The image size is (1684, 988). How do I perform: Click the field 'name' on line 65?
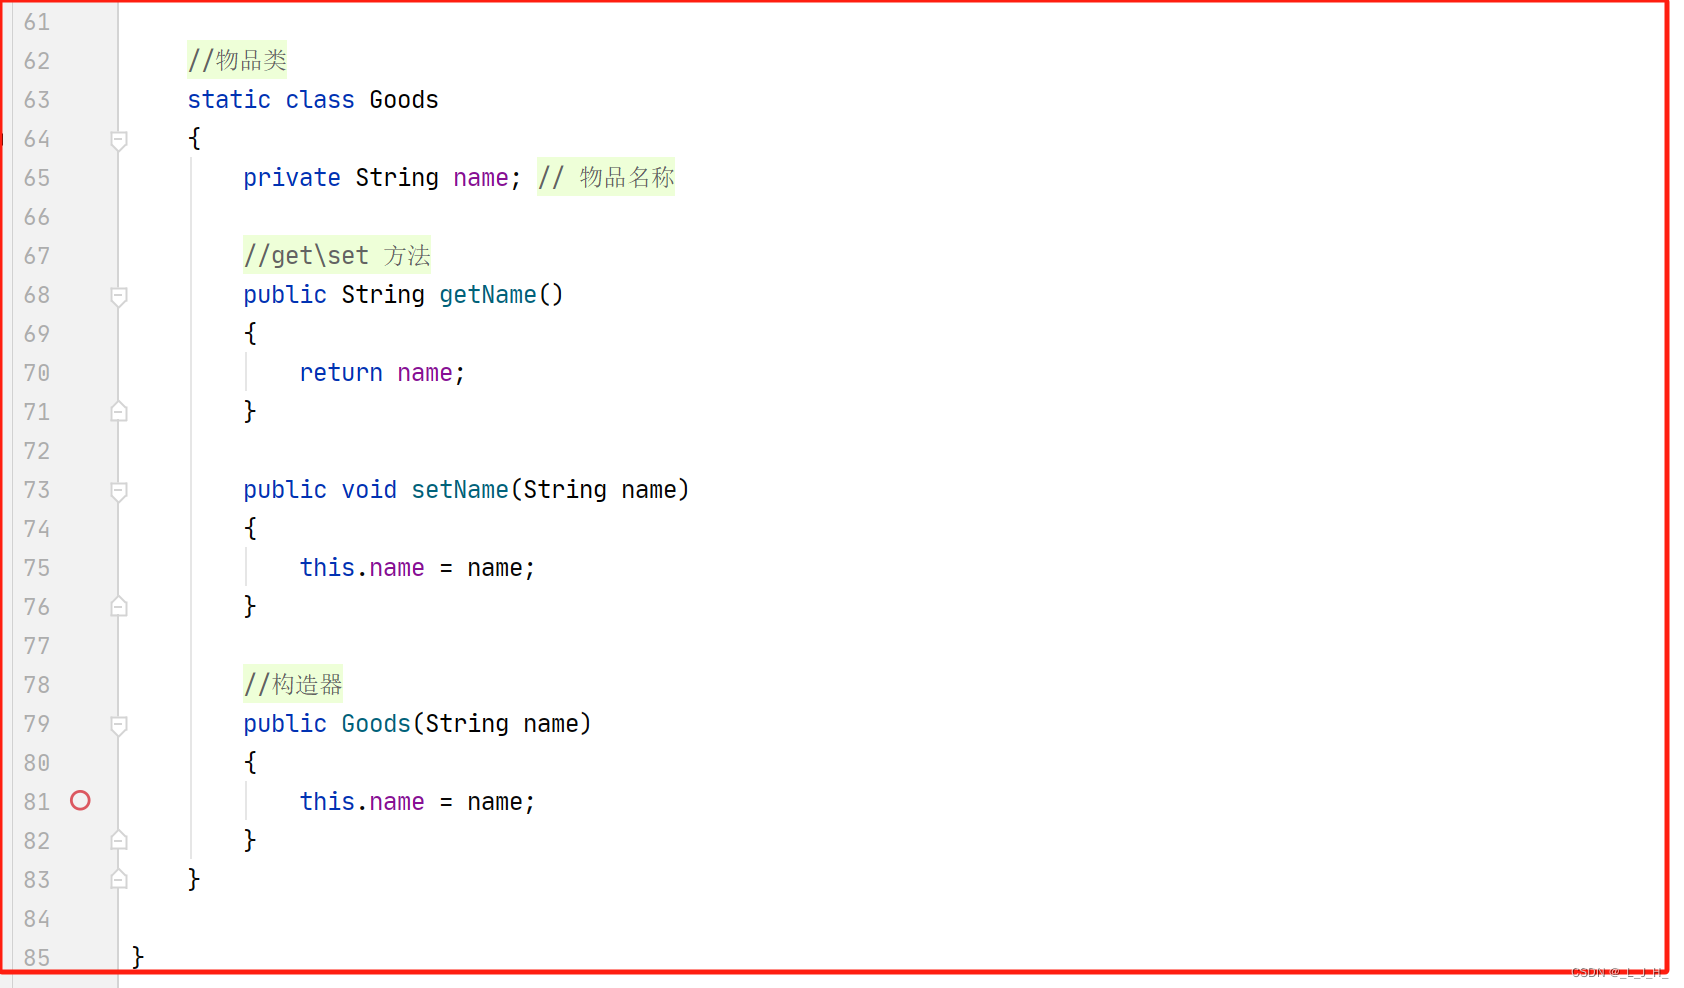(x=481, y=178)
